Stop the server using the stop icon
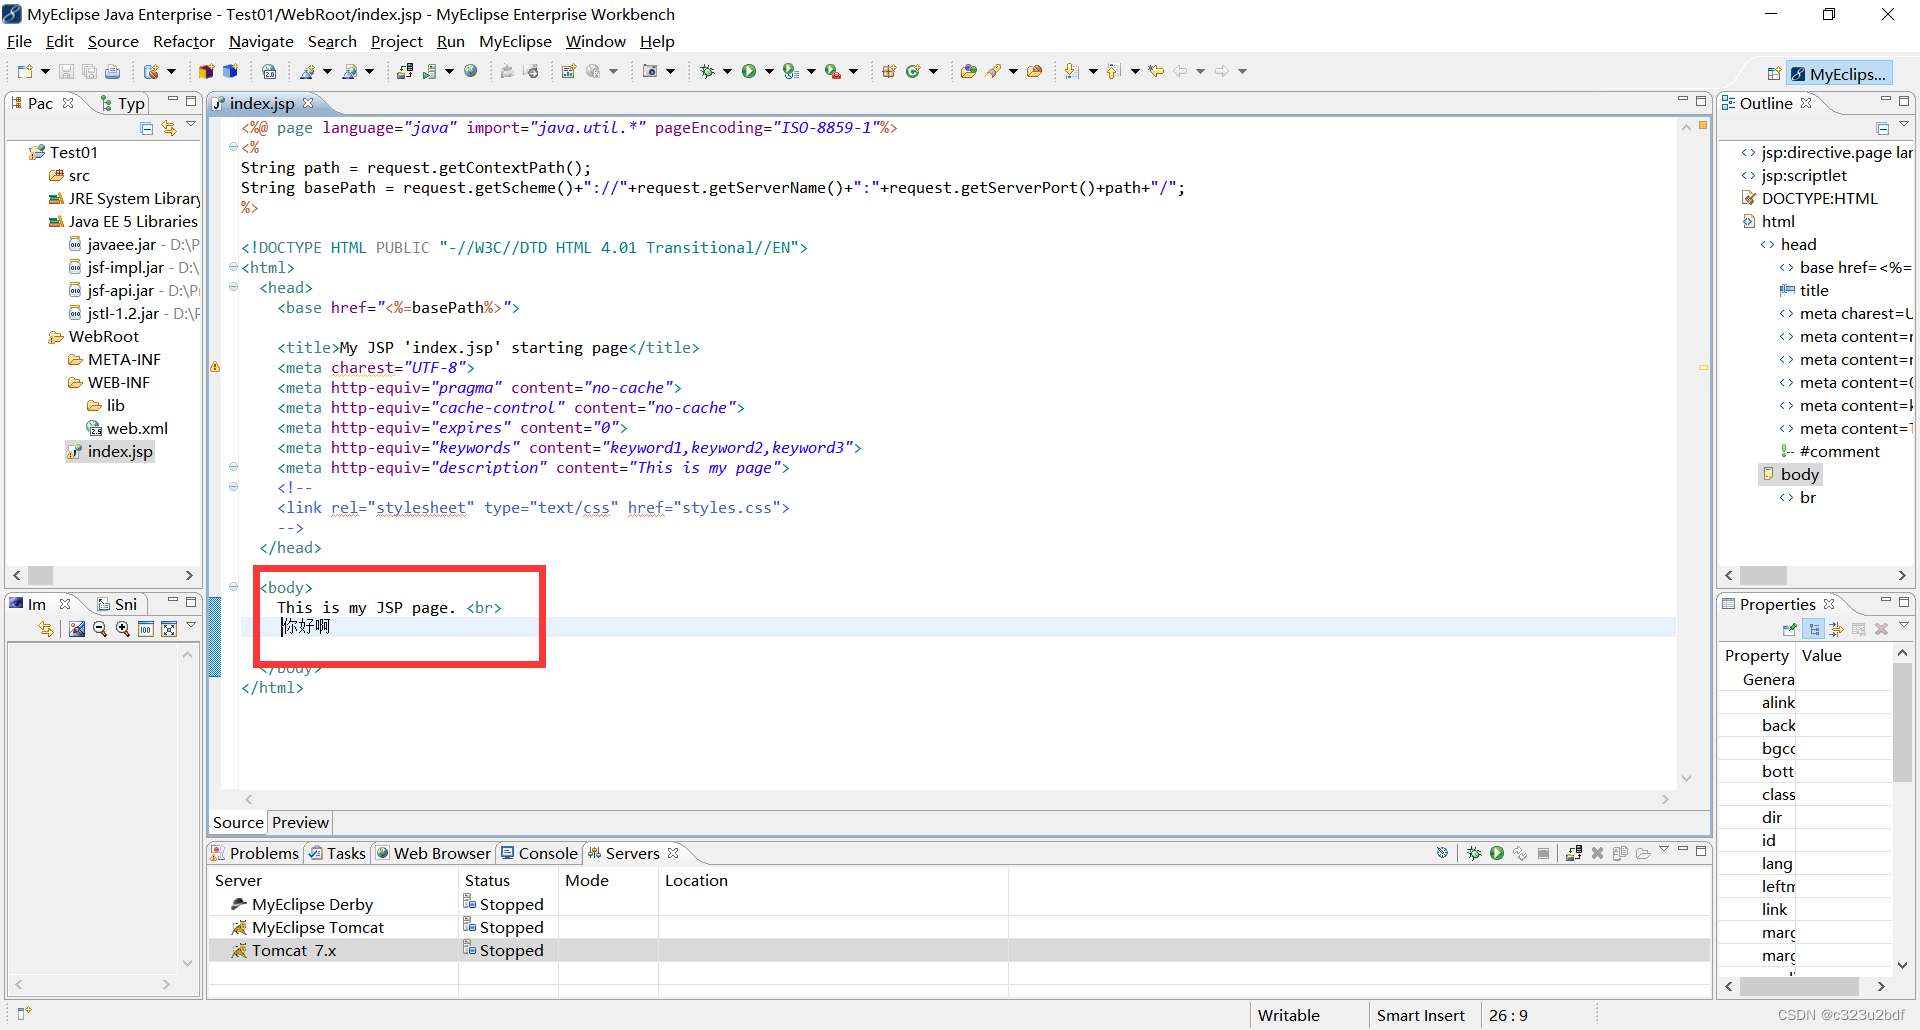The image size is (1920, 1030). pos(1543,853)
